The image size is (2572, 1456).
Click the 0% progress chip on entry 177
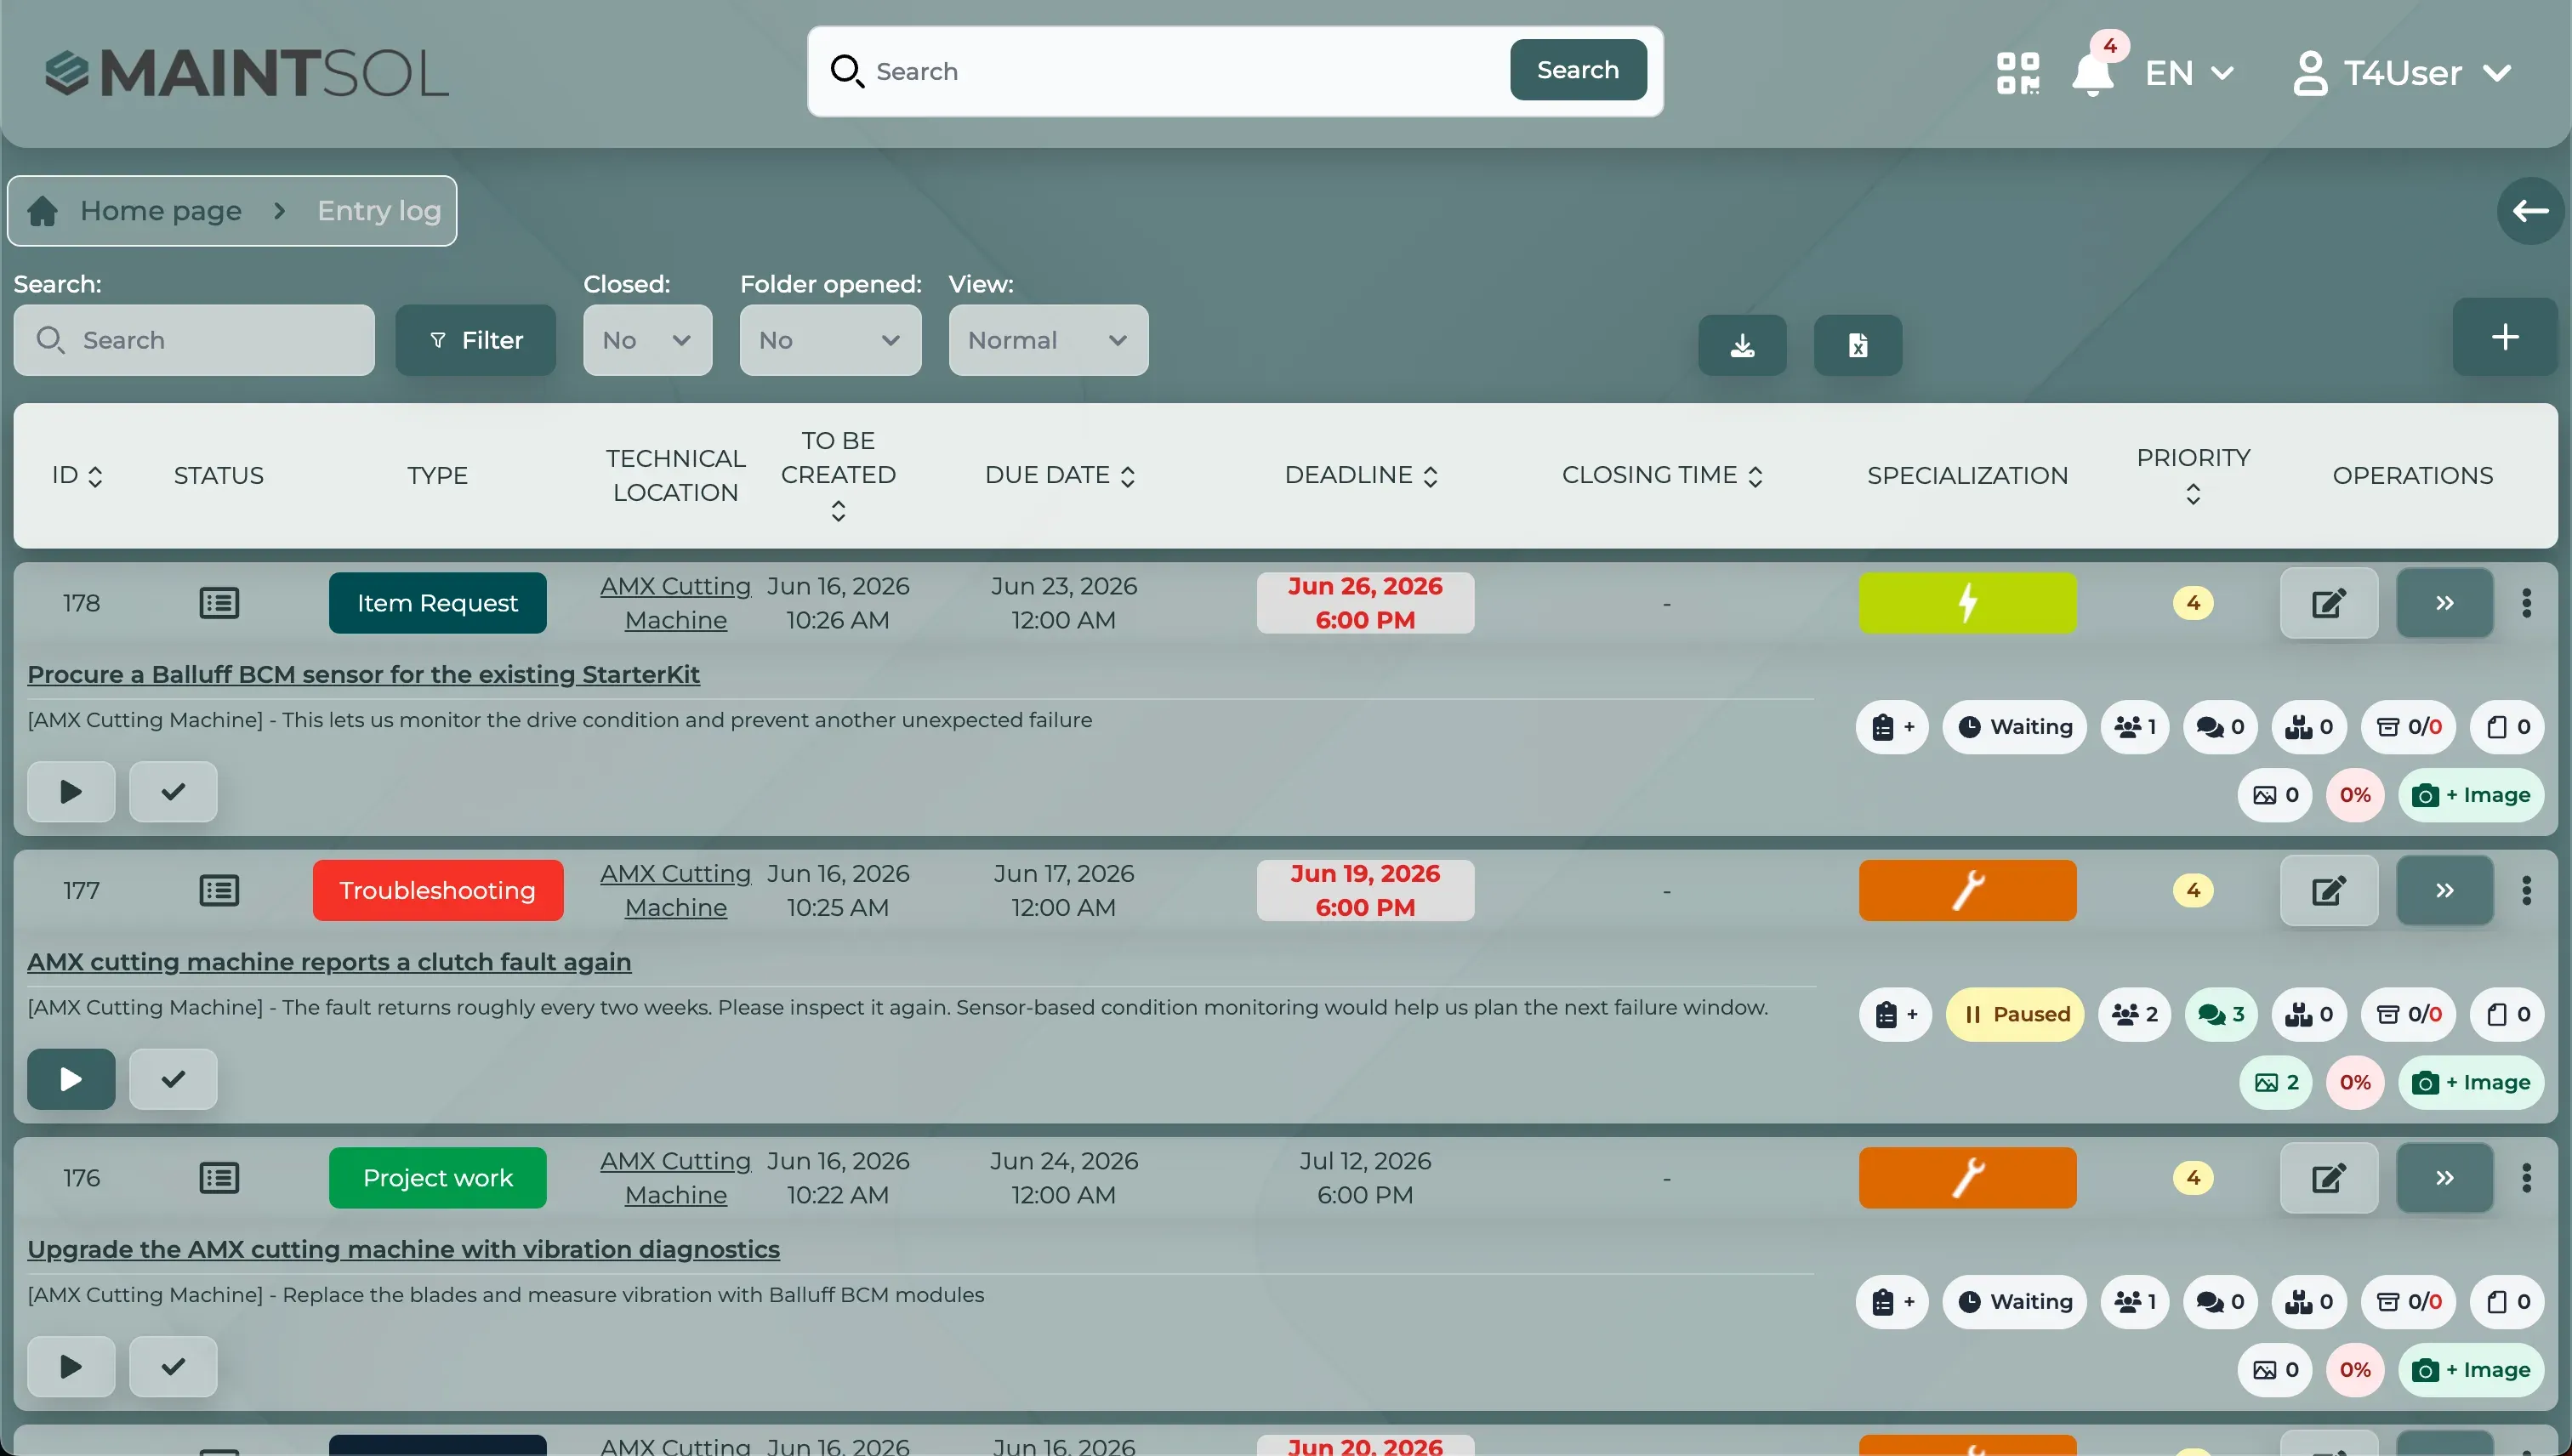click(x=2355, y=1083)
